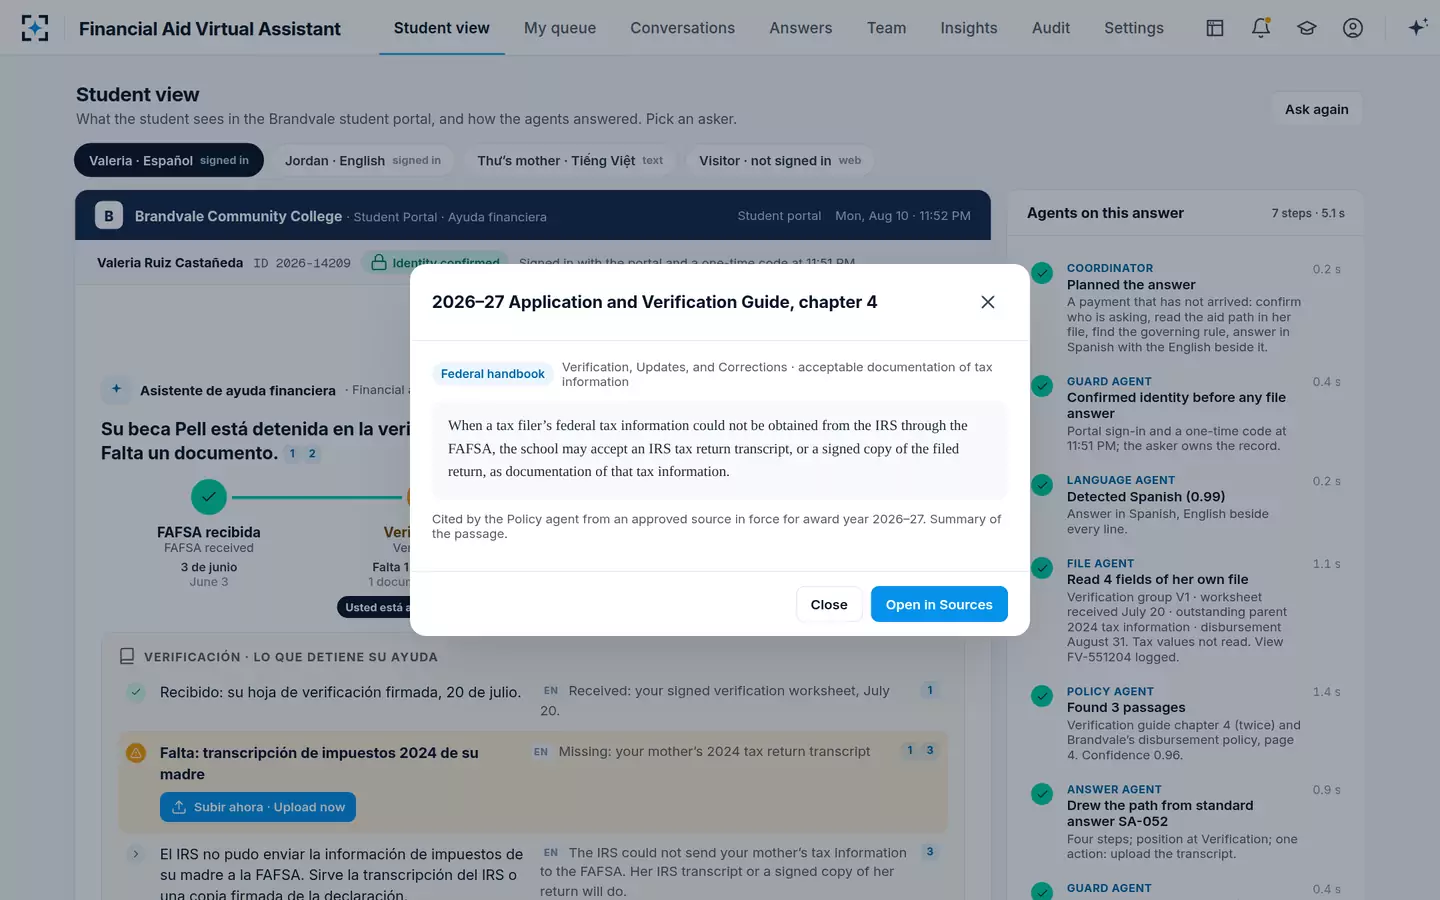Switch to the My queue tab
The width and height of the screenshot is (1440, 900).
560,28
